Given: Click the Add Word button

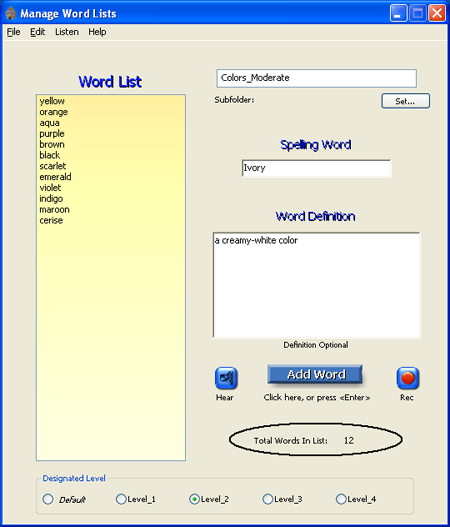Looking at the screenshot, I should coord(315,374).
